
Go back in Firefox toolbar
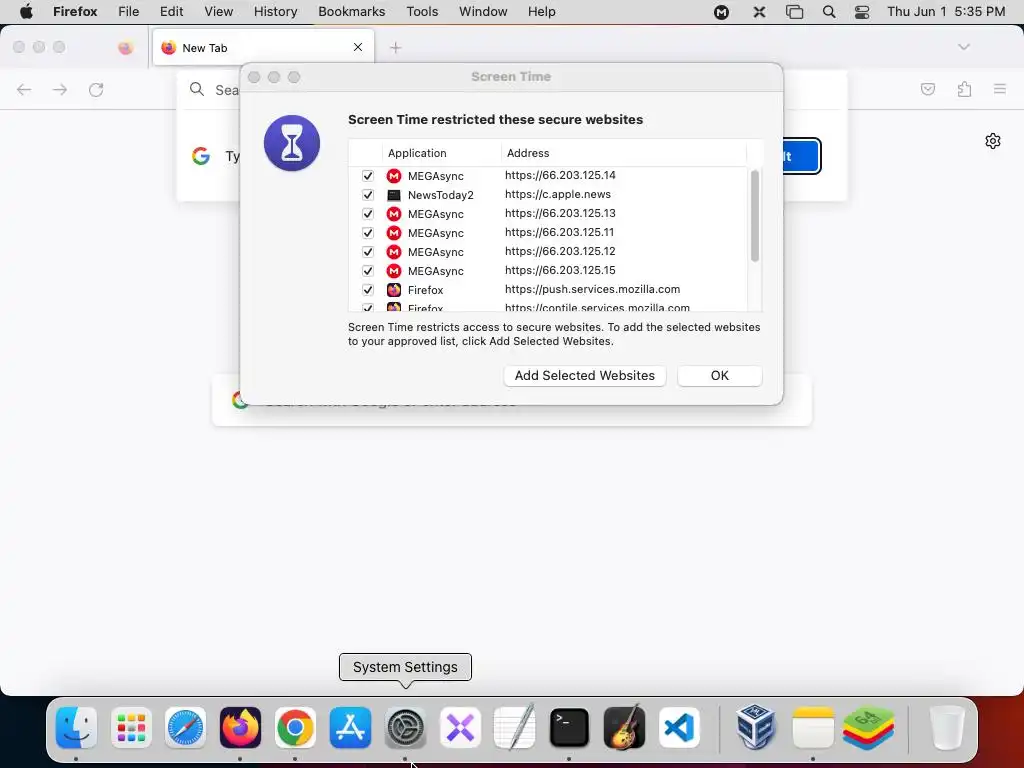24,89
